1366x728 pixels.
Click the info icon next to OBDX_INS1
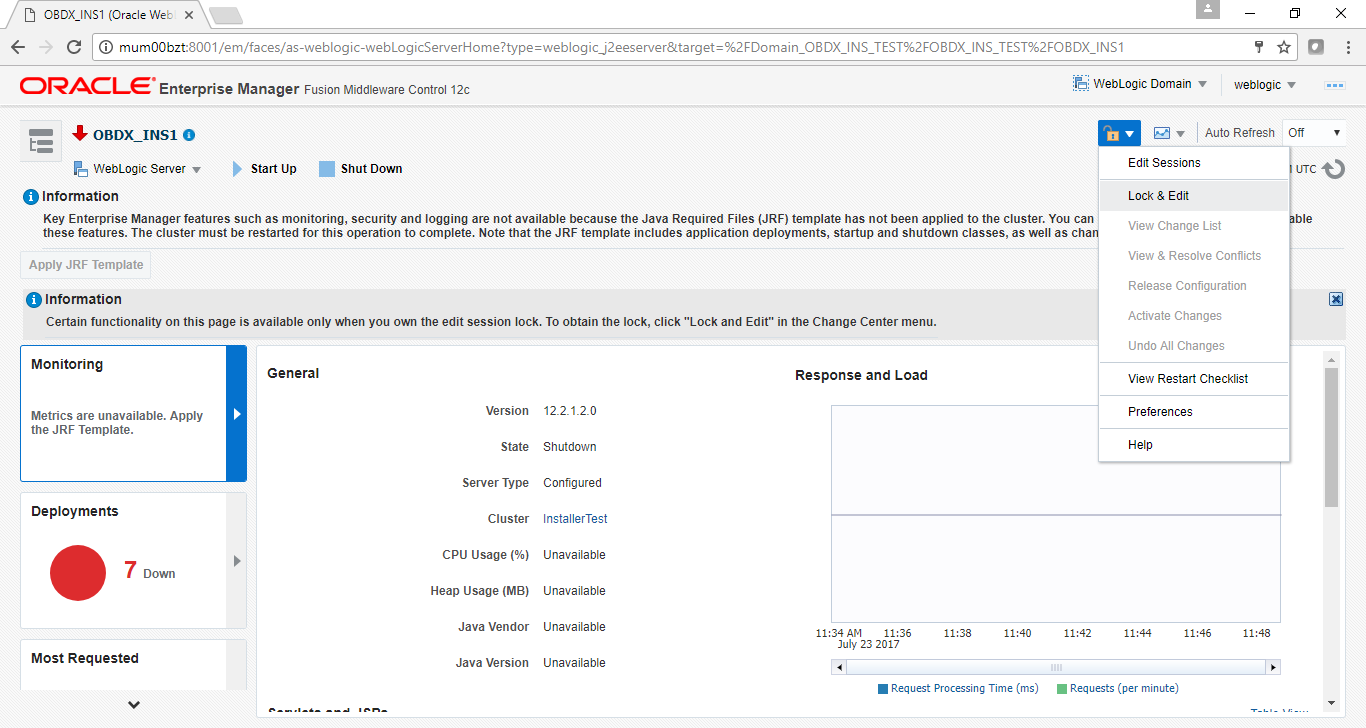[189, 135]
